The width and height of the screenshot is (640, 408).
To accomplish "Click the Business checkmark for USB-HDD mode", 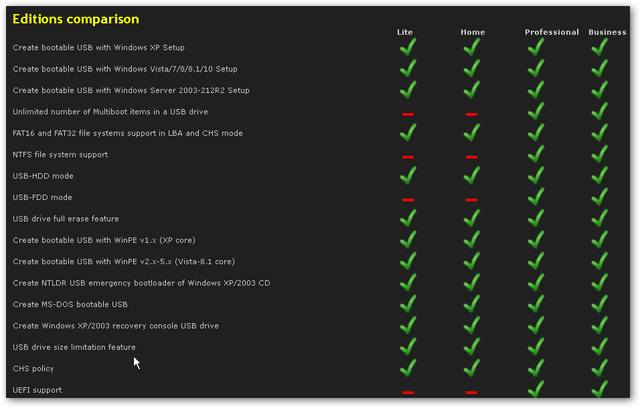I will 600,175.
